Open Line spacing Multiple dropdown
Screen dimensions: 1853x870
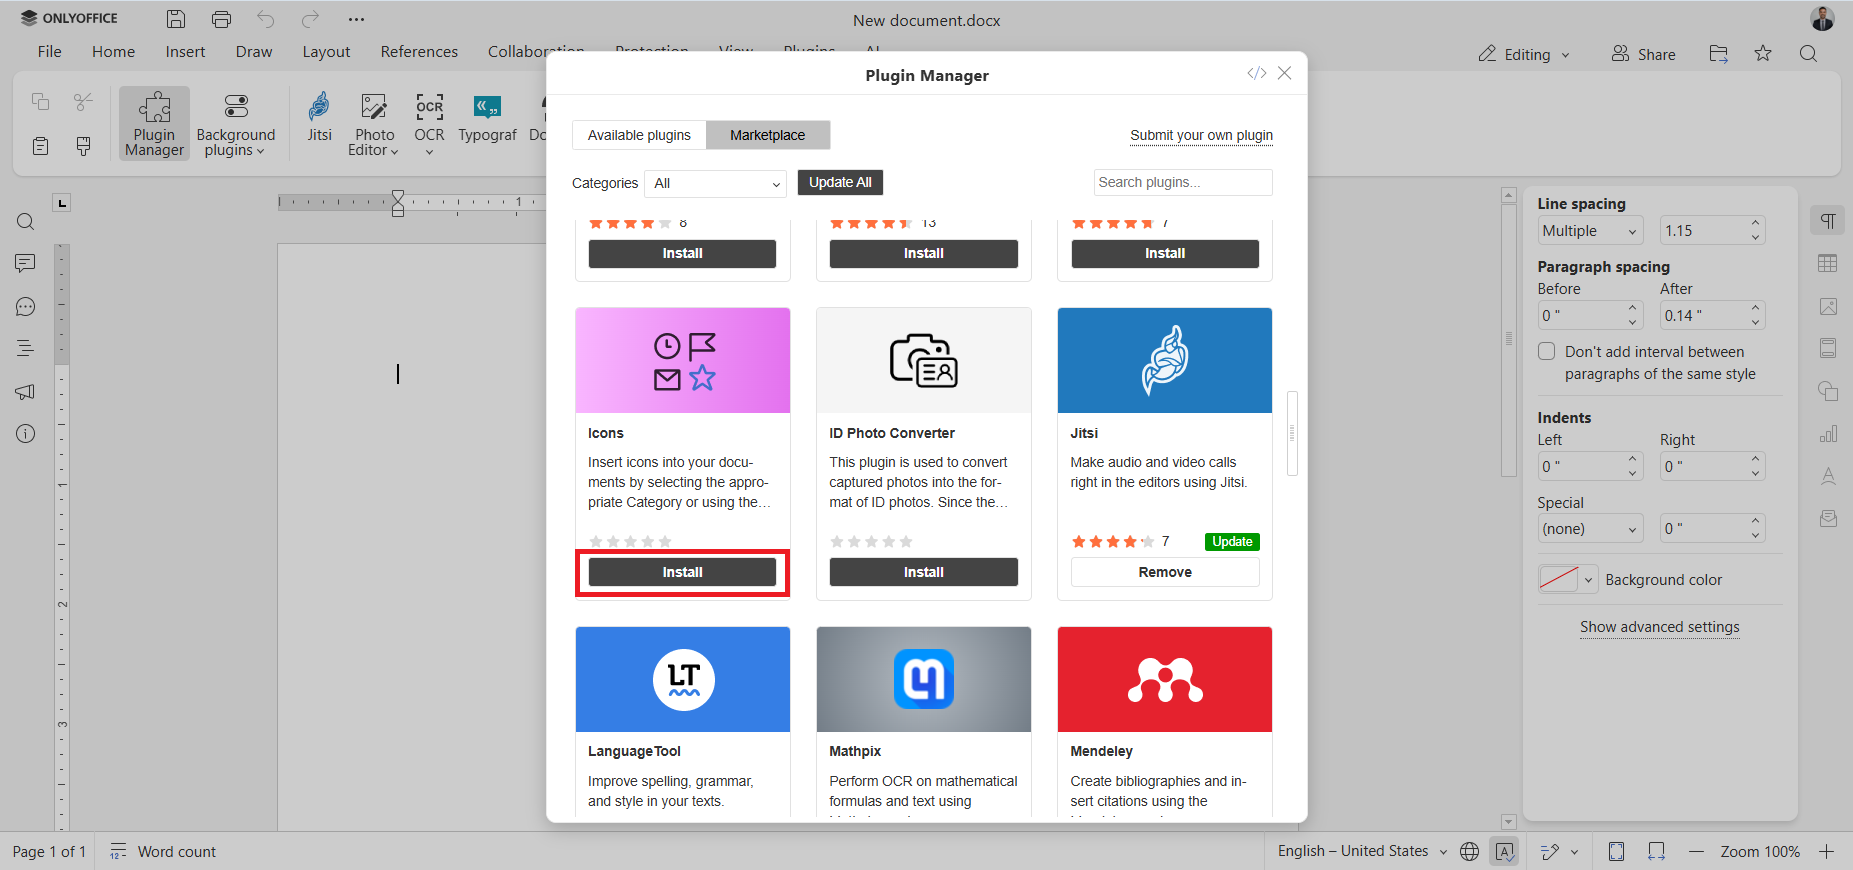click(1590, 230)
